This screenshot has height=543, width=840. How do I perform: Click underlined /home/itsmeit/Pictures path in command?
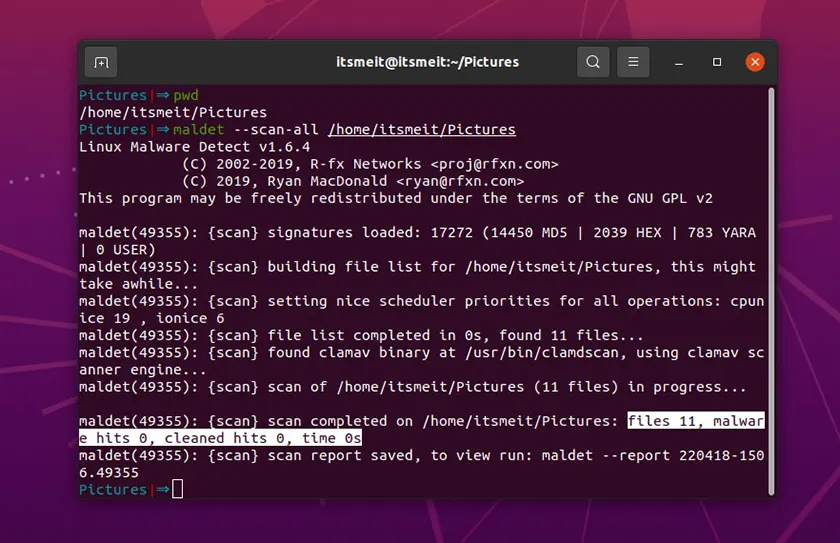coord(421,129)
